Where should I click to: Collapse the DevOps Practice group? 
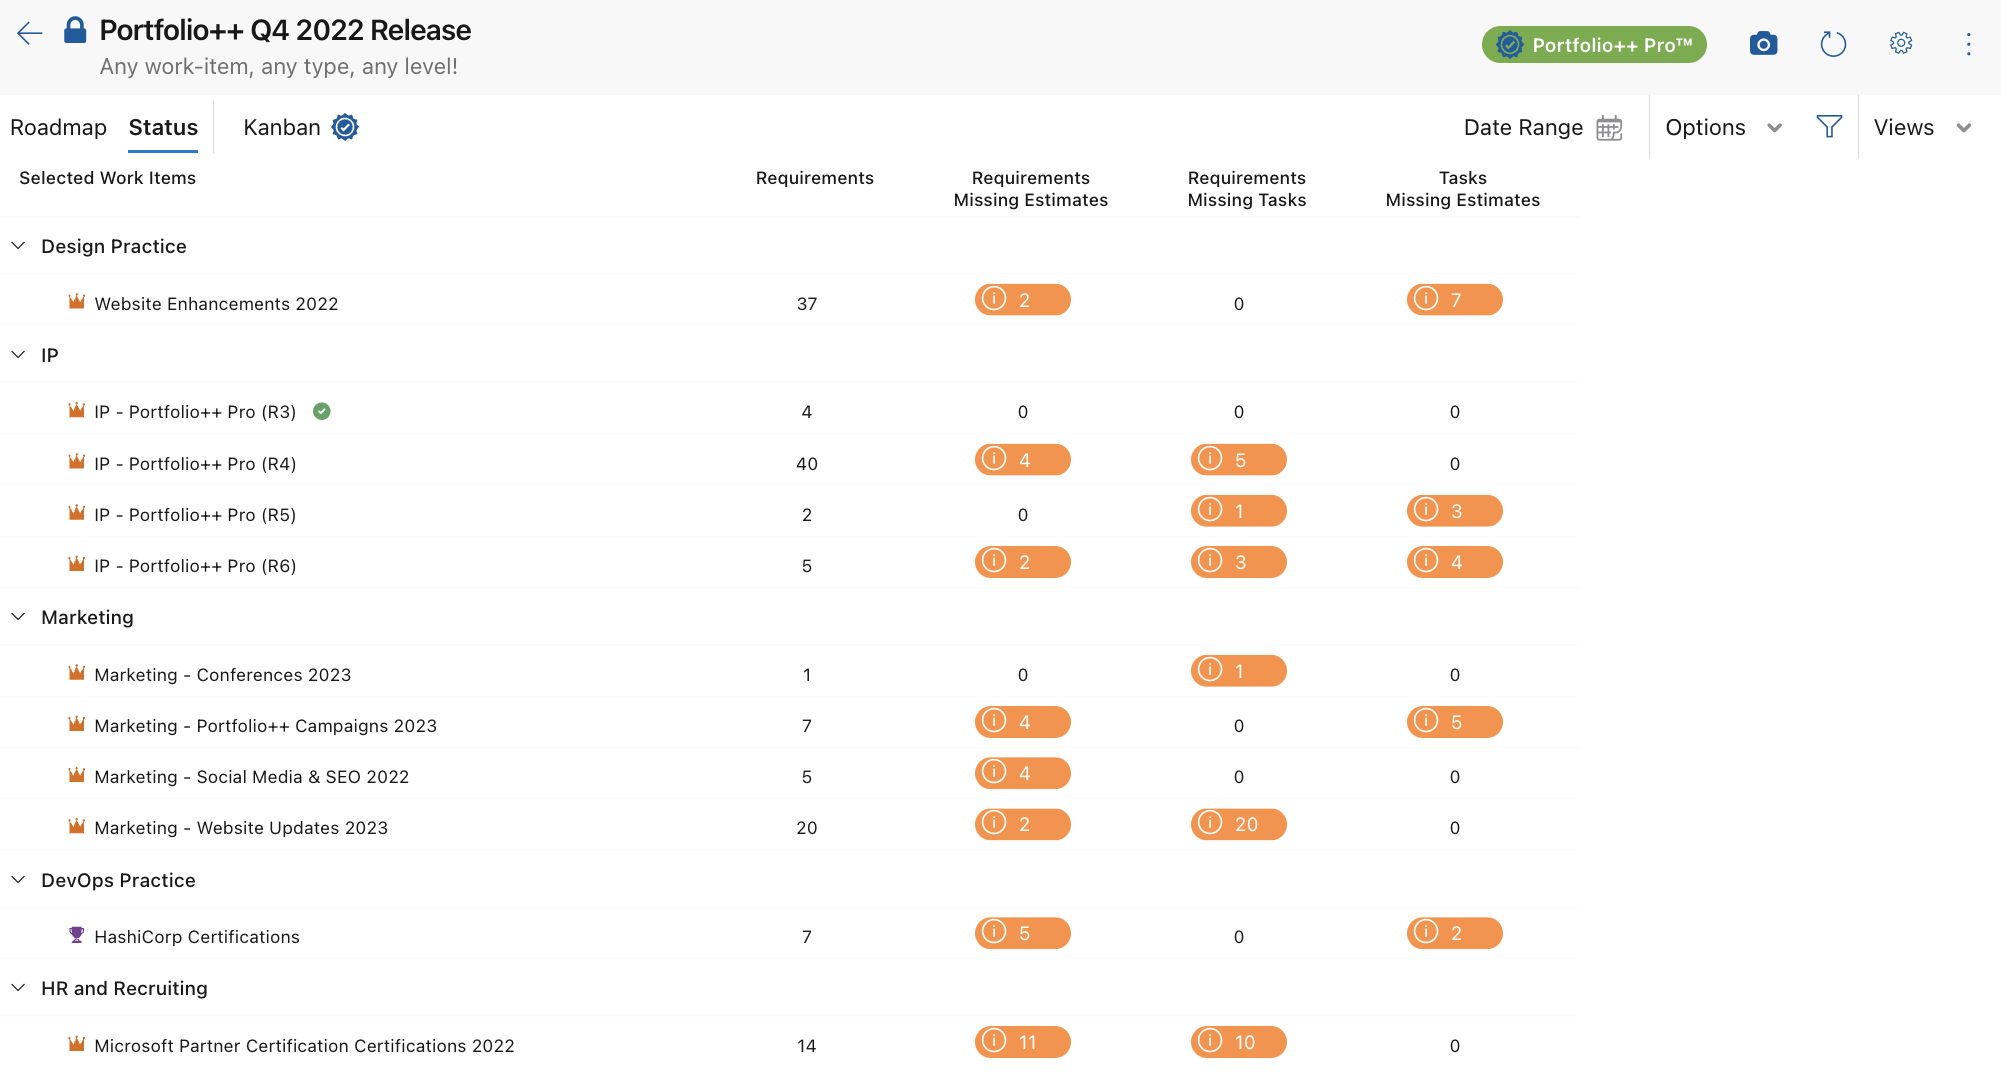pos(18,880)
